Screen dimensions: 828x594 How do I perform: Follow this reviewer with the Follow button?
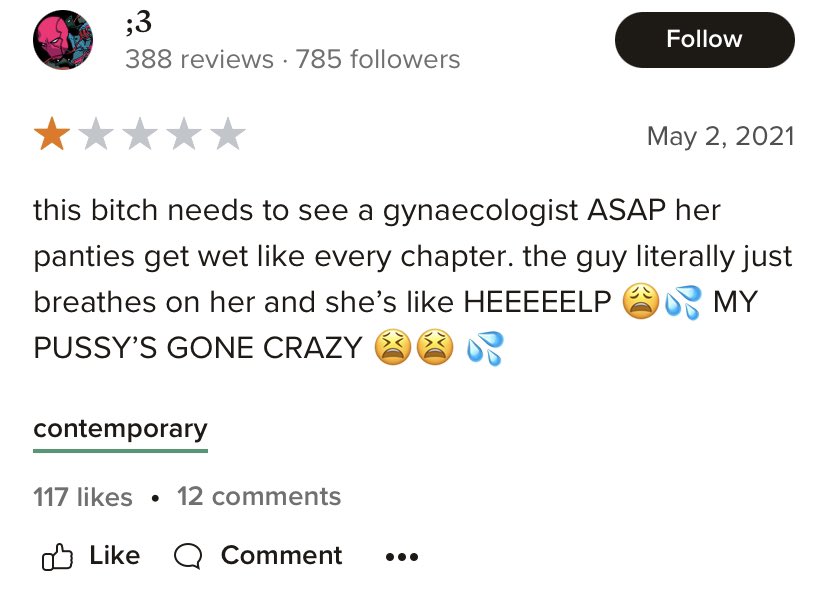(x=704, y=40)
